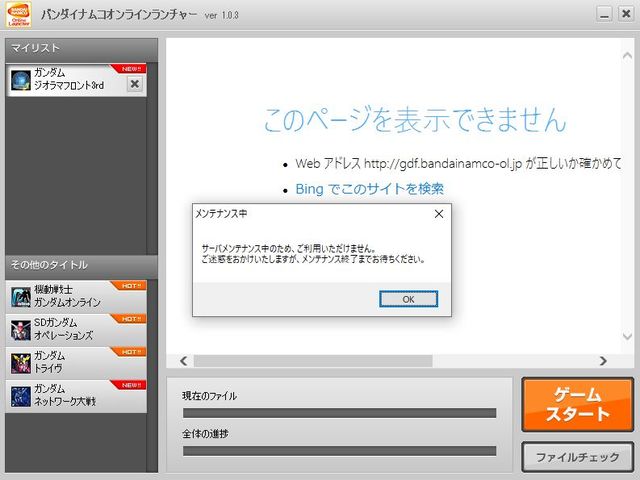640x480 pixels.
Task: Click the ガンダム ネットワーク大戦 game icon
Action: coord(20,397)
